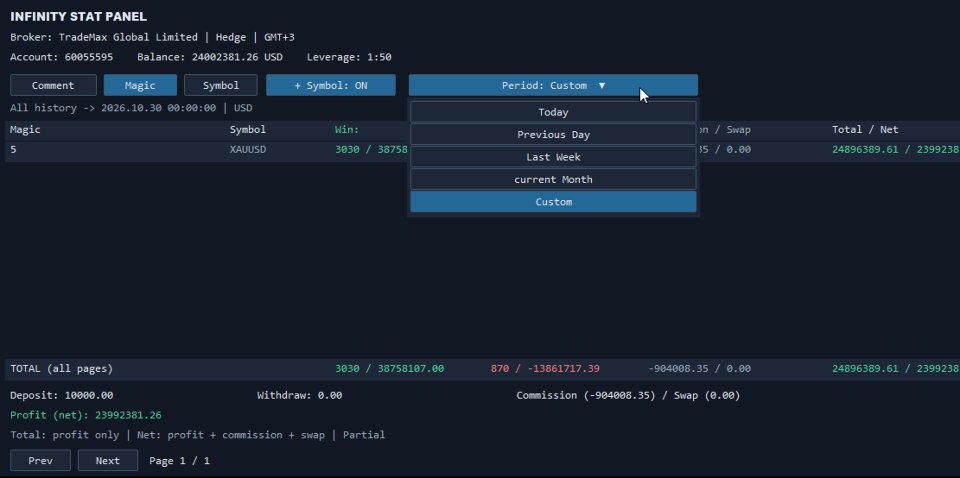
Task: Click the Profit (net): 23992381.26 text
Action: [x=86, y=416]
